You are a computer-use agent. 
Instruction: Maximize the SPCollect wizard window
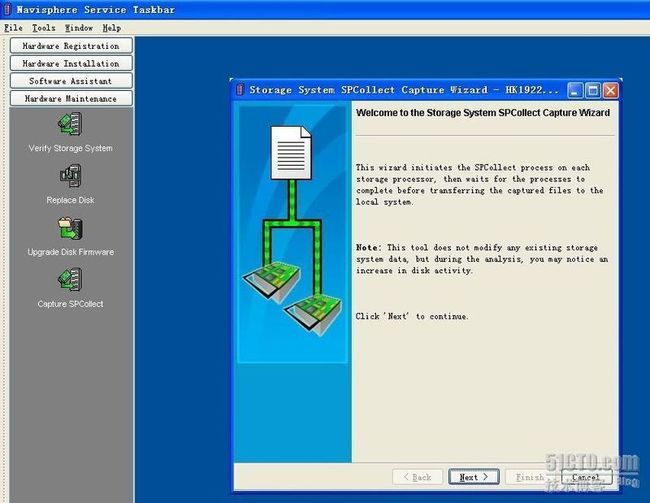pos(593,90)
